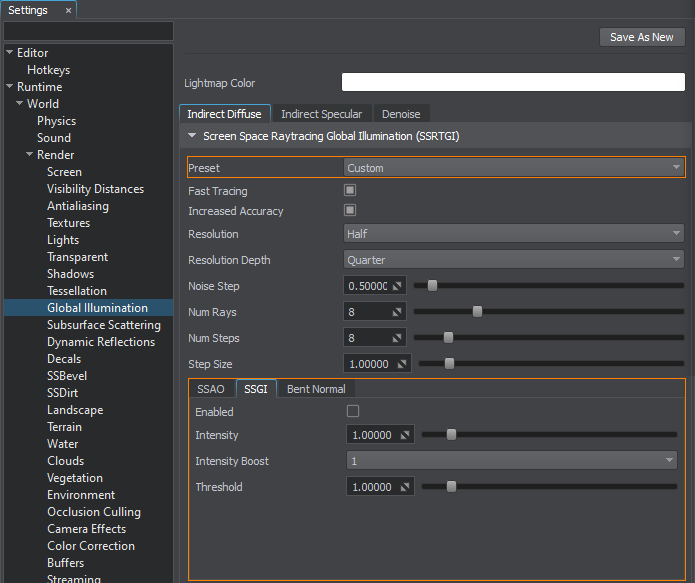Enable SSGI with the Enabled checkbox
This screenshot has height=583, width=695.
(352, 411)
